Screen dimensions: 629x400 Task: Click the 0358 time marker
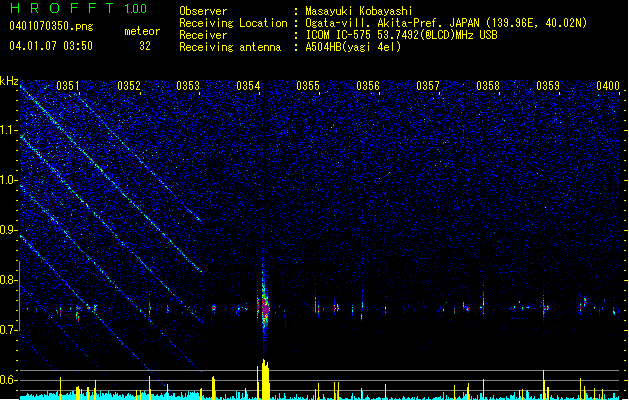[x=488, y=85]
